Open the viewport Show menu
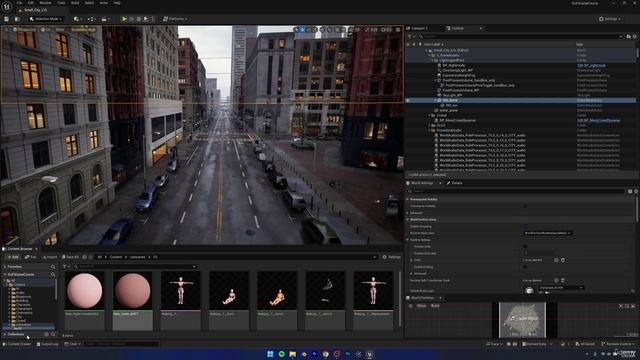Viewport: 640px width, 360px height. 60,29
